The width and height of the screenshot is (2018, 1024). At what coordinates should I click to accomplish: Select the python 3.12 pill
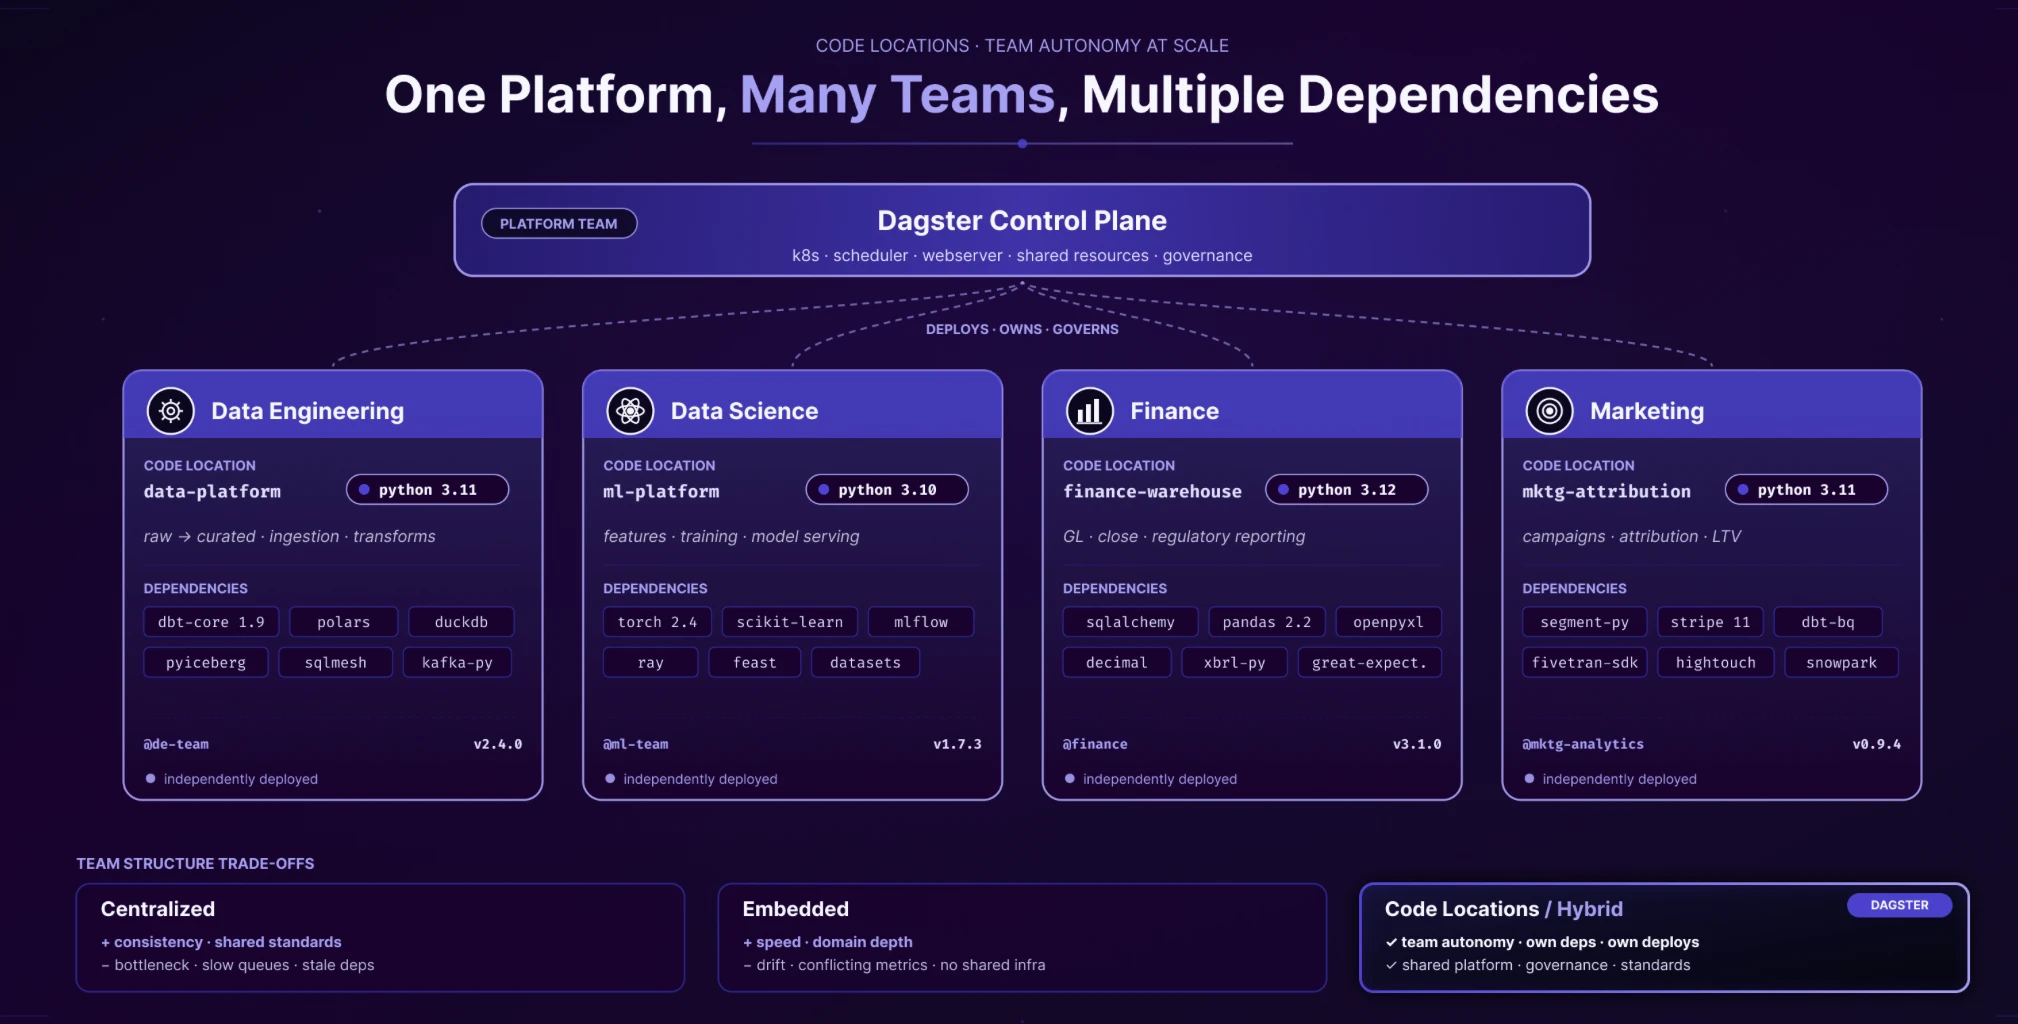(x=1346, y=490)
